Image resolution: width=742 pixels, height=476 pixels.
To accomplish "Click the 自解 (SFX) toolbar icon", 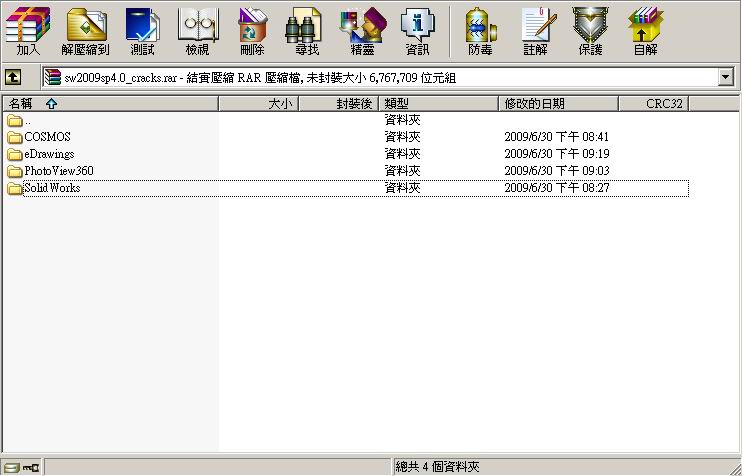I will click(646, 30).
